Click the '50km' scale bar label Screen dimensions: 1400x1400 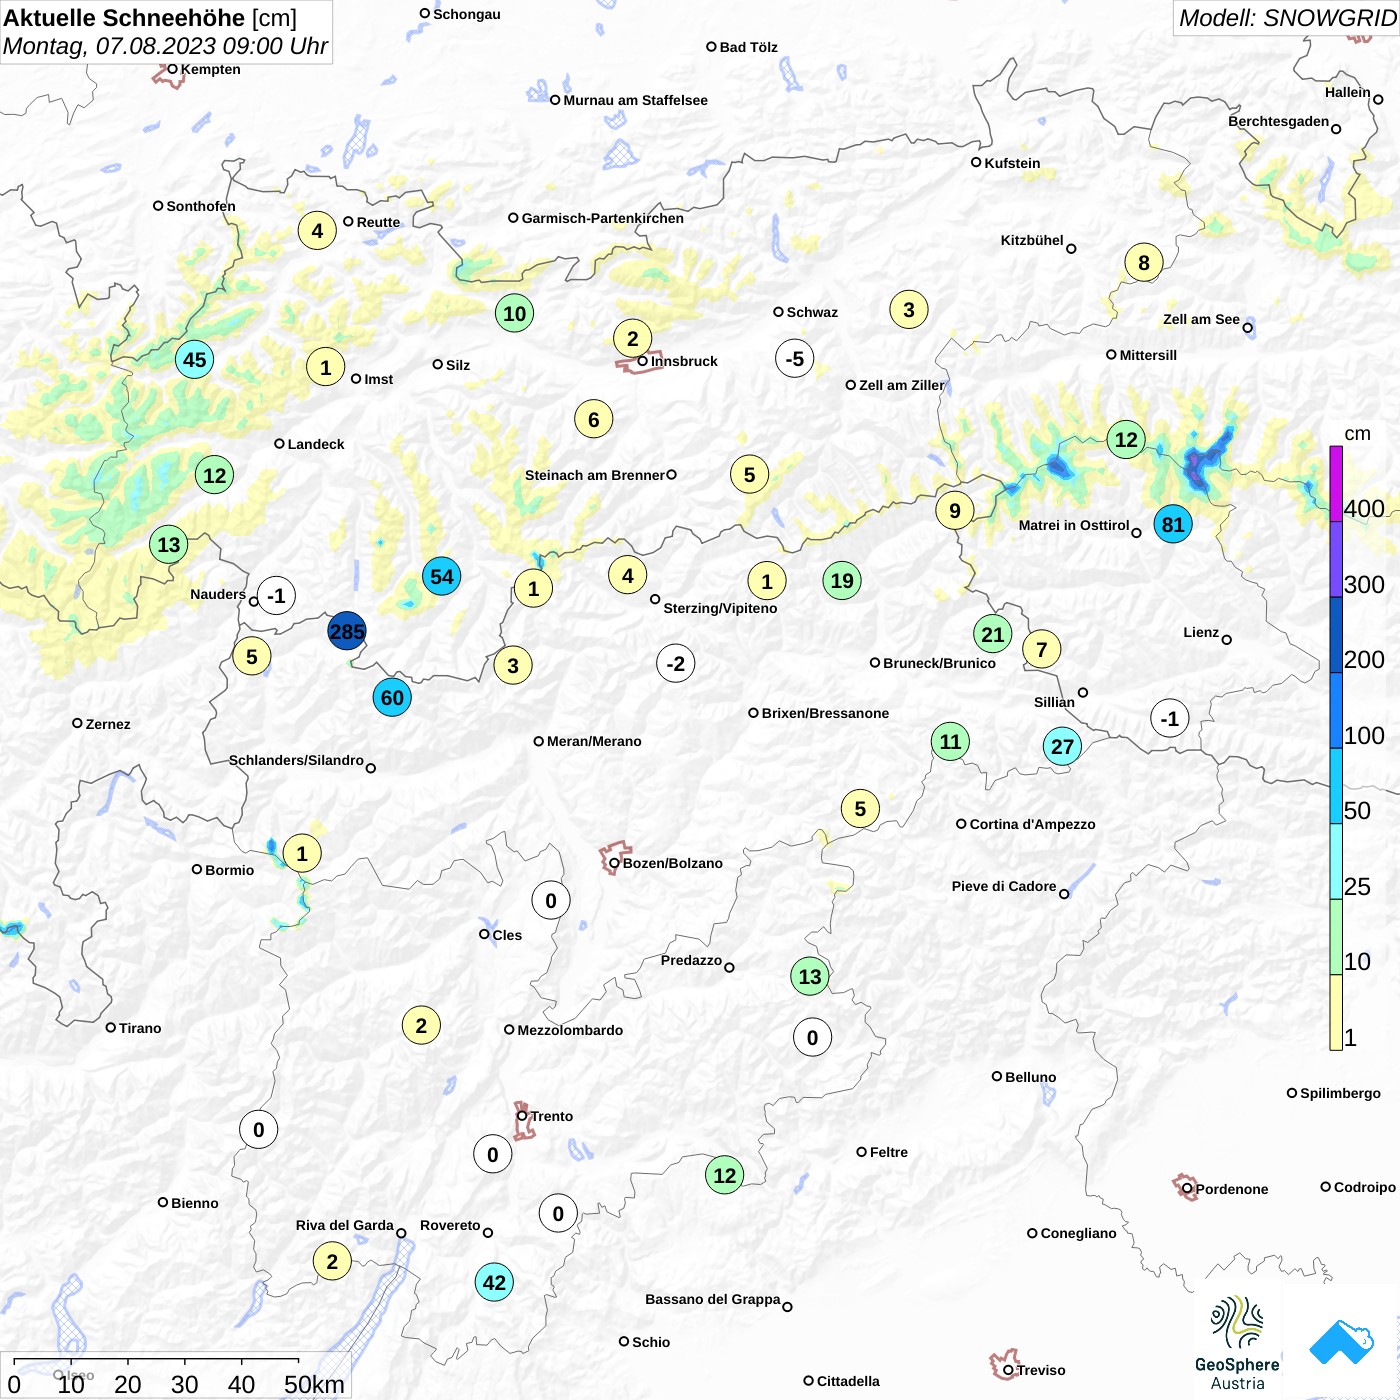click(x=314, y=1384)
